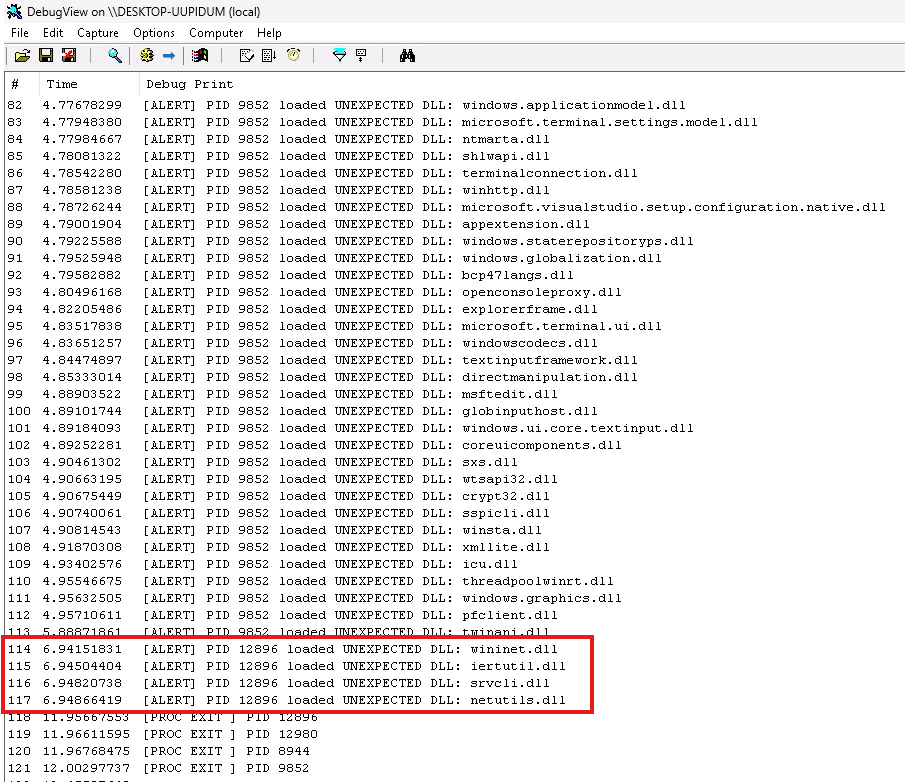This screenshot has height=782, width=905.
Task: Open the Options menu
Action: pos(154,33)
